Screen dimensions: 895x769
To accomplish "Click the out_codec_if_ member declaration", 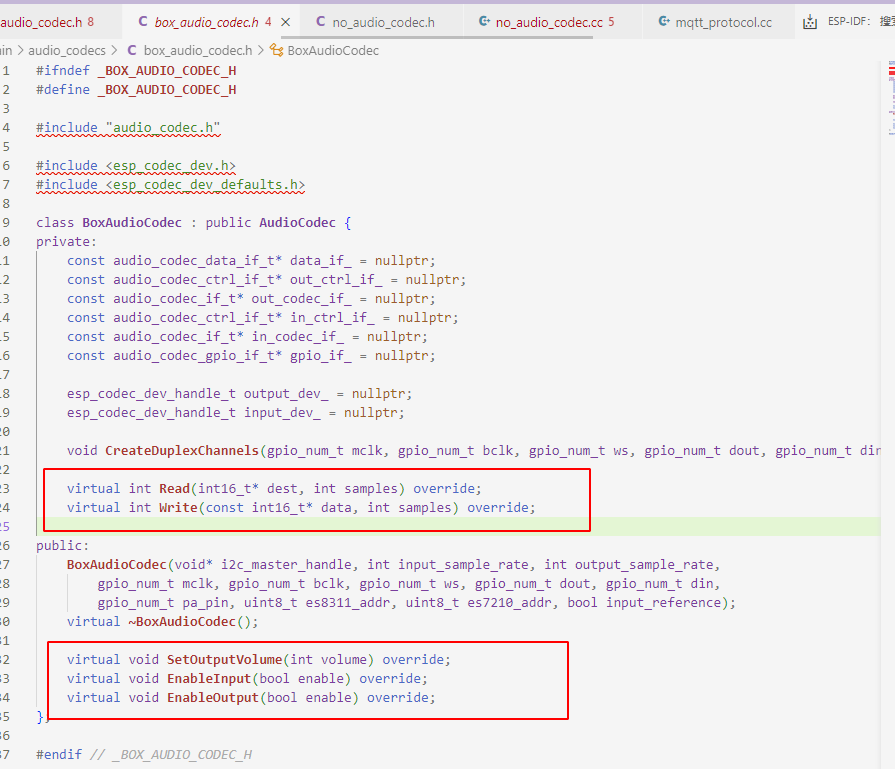I will (x=251, y=299).
